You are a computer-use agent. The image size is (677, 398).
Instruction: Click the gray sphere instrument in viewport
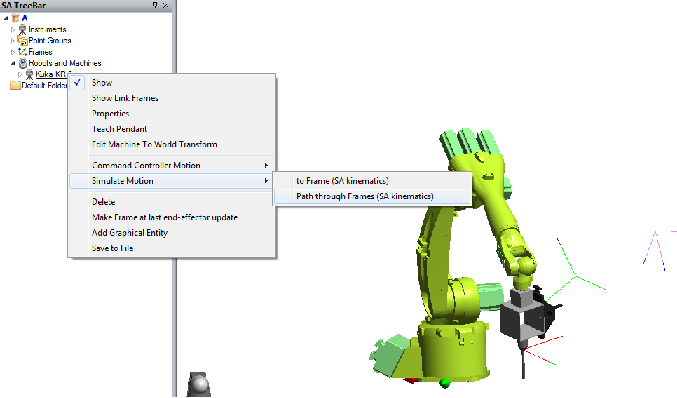click(199, 384)
